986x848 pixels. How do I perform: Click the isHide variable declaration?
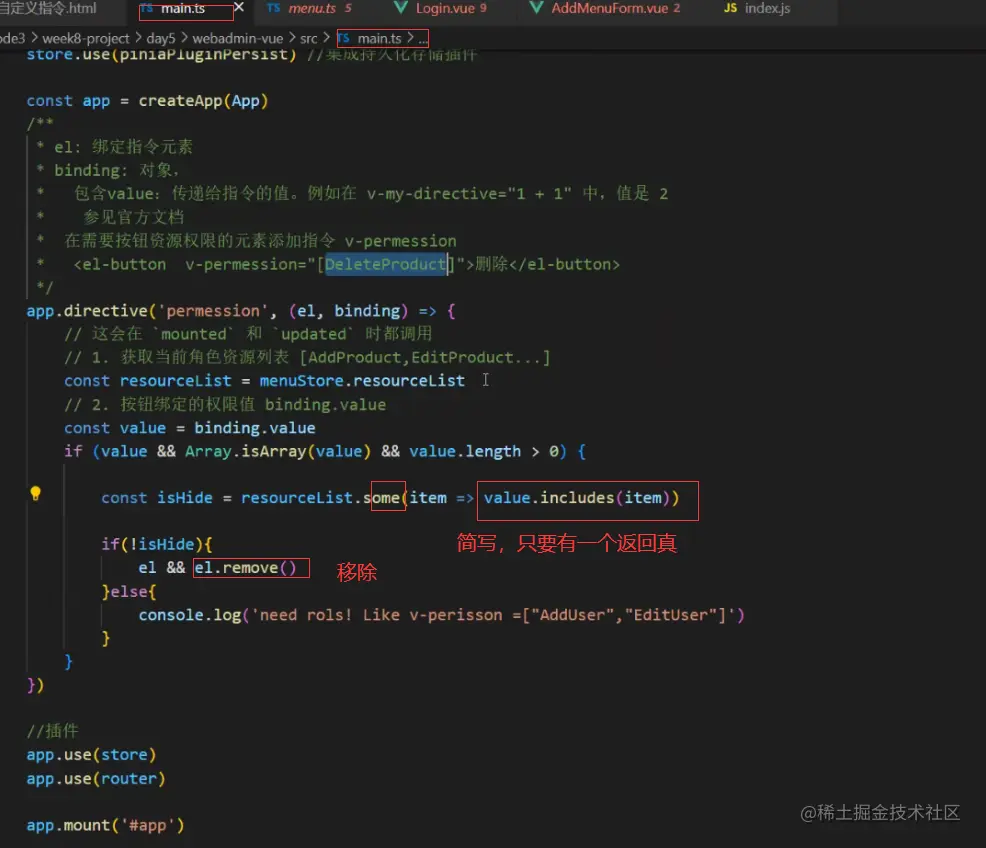click(185, 498)
